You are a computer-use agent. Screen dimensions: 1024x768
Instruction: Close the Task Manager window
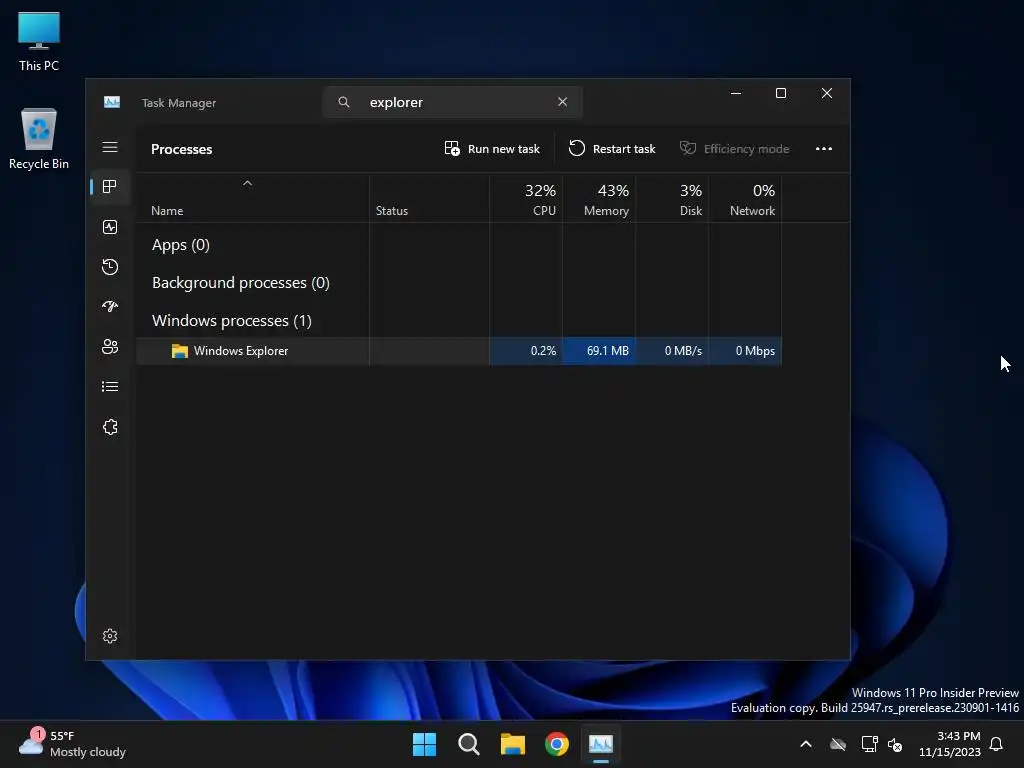(827, 93)
